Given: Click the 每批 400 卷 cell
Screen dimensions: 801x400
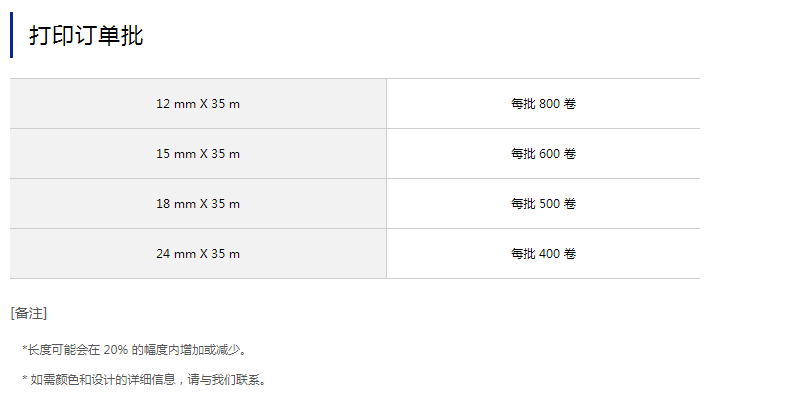Looking at the screenshot, I should [x=543, y=254].
